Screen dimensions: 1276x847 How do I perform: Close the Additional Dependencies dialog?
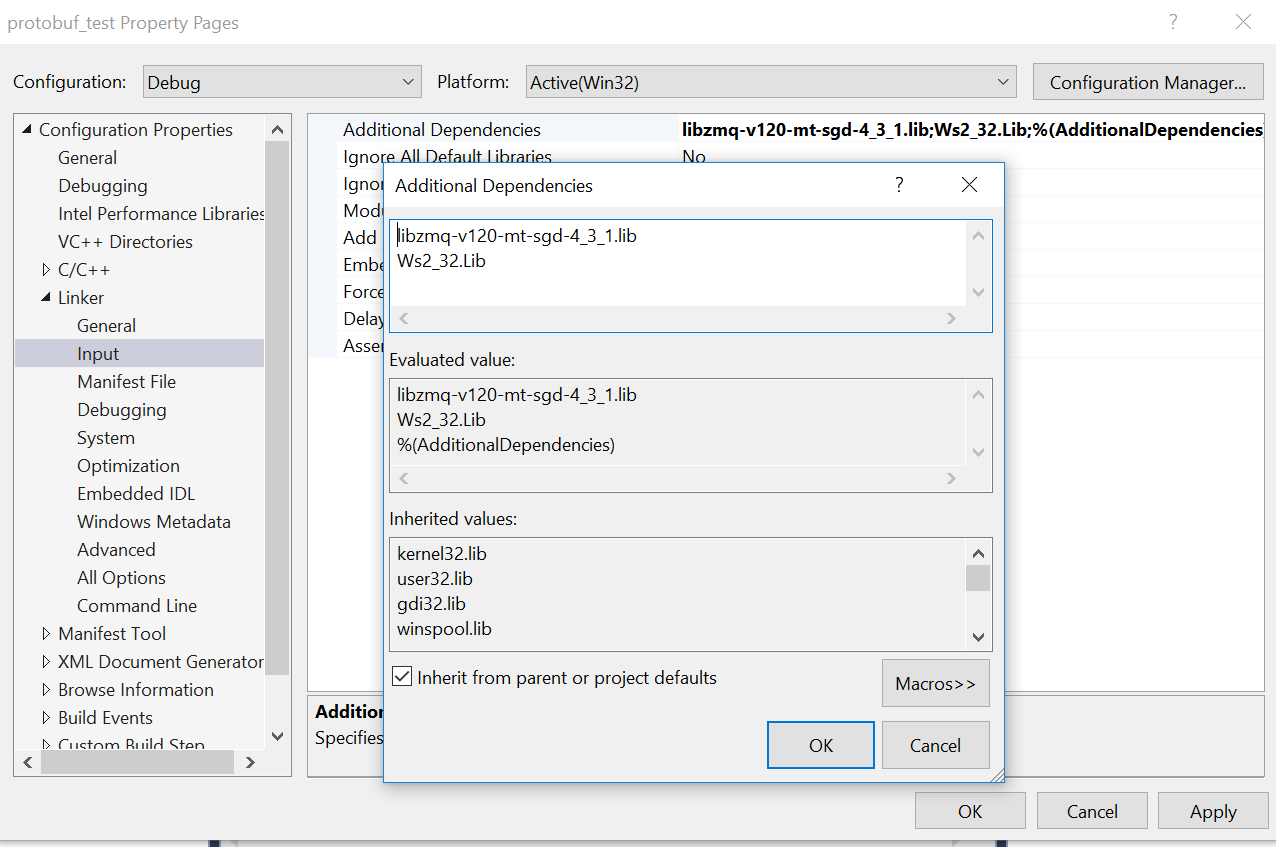point(968,185)
